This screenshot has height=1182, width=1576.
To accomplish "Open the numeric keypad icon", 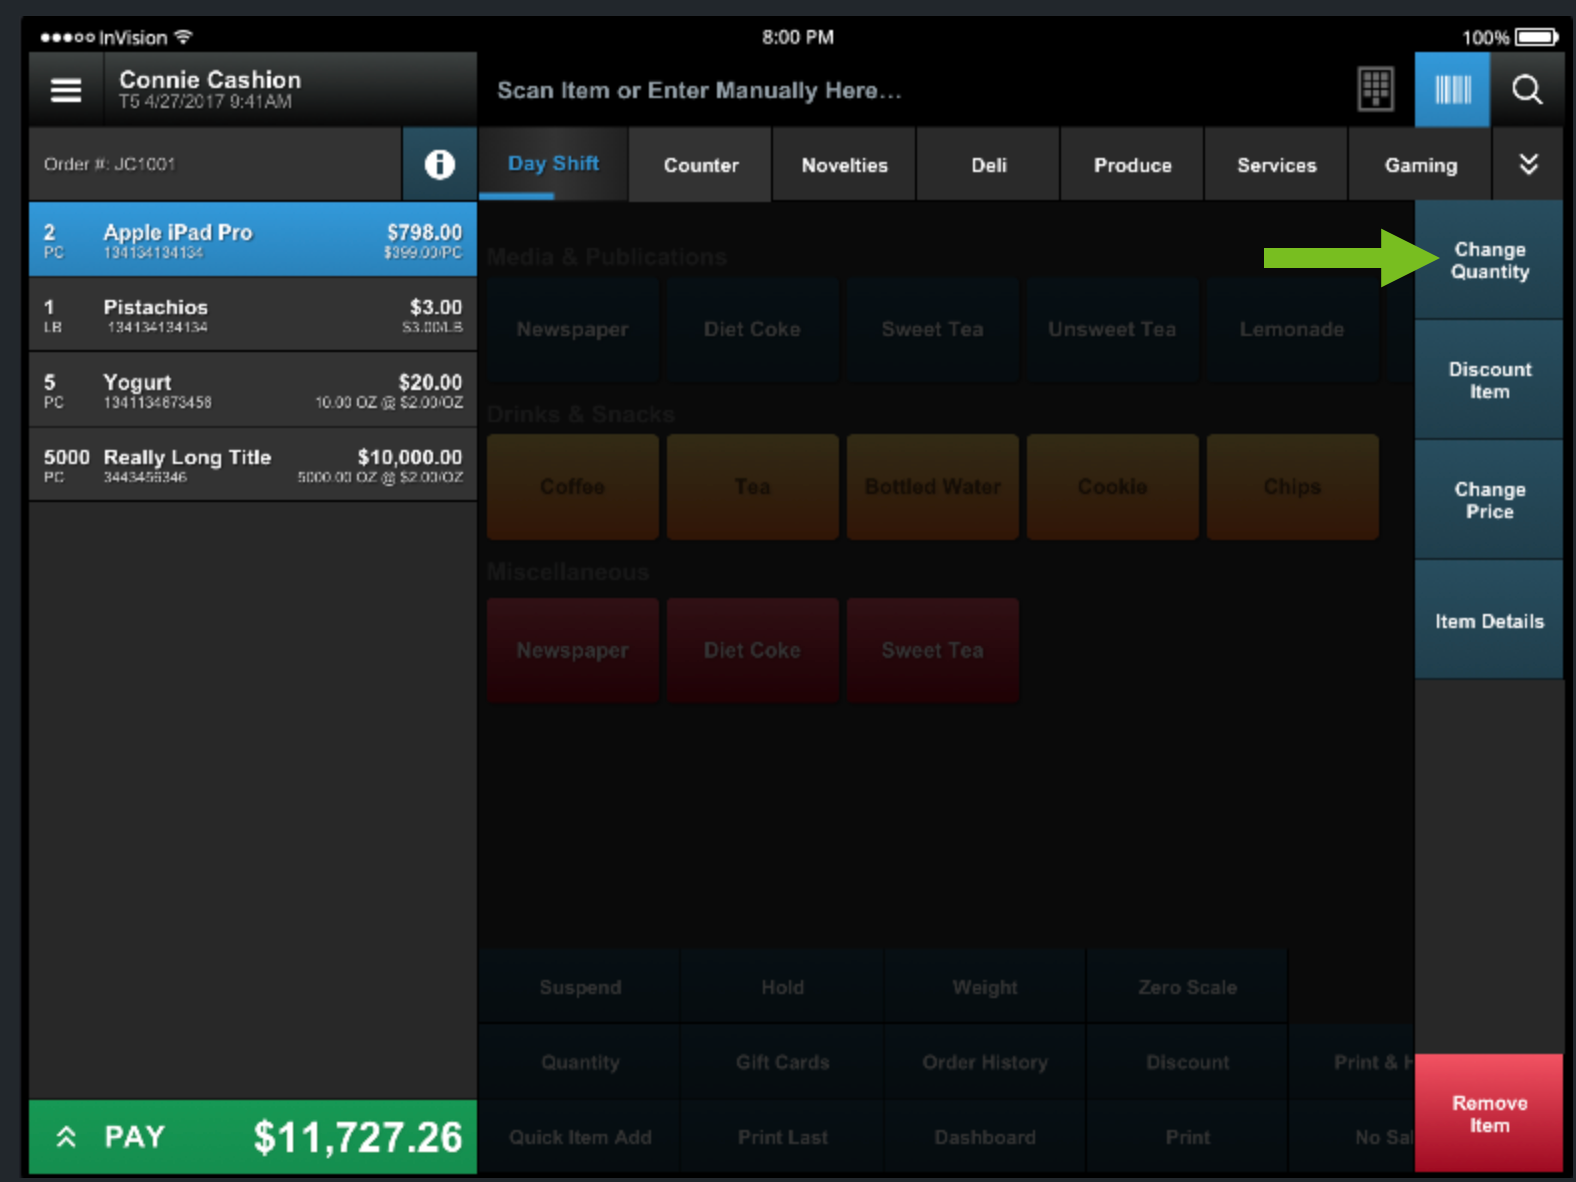I will point(1376,90).
